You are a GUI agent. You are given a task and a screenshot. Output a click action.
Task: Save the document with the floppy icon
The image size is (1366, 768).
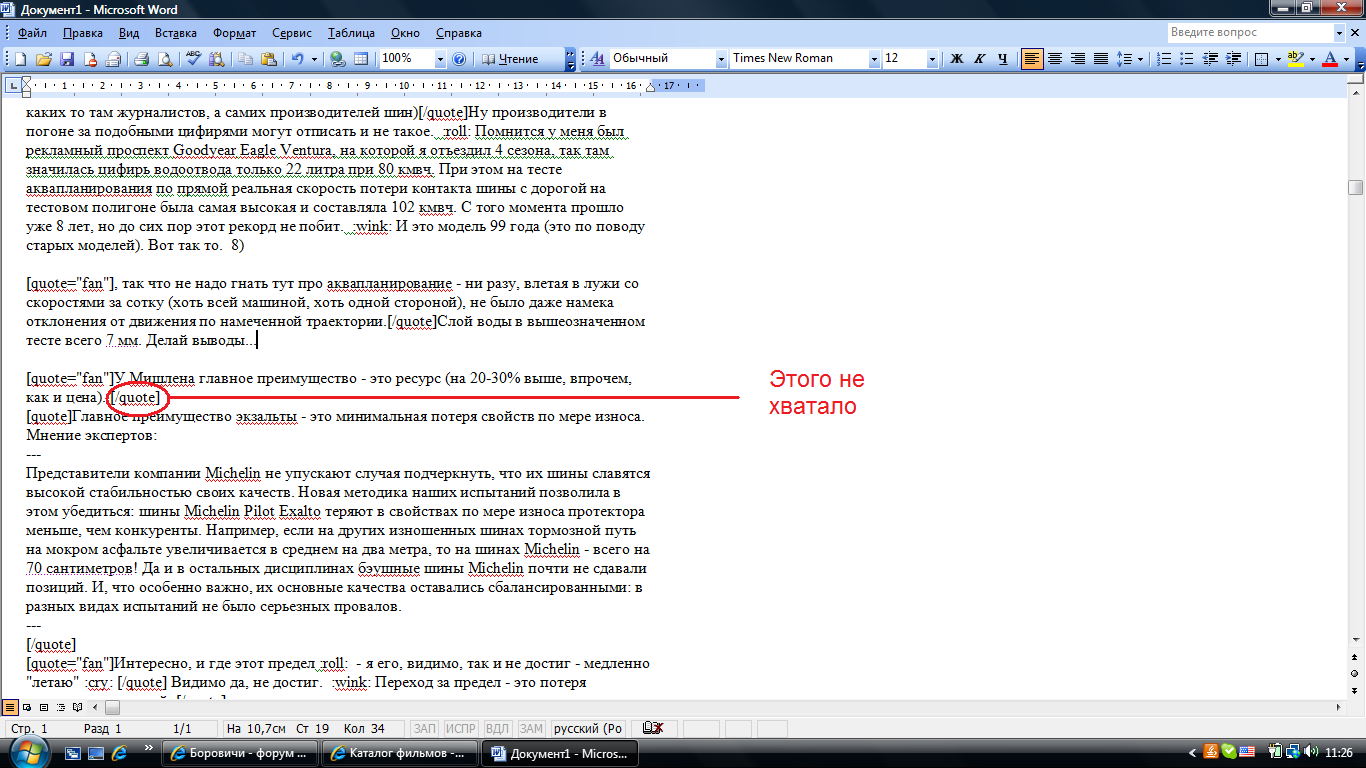coord(68,59)
